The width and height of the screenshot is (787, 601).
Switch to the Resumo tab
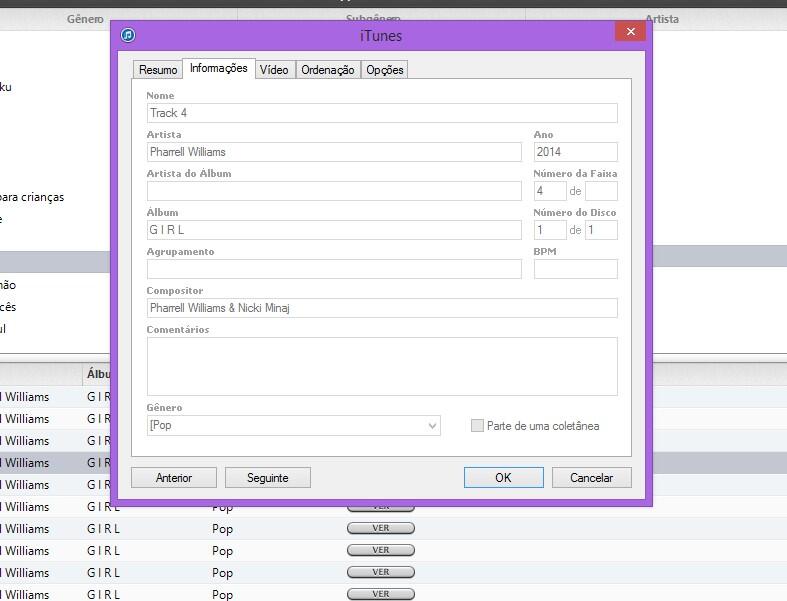pos(158,70)
